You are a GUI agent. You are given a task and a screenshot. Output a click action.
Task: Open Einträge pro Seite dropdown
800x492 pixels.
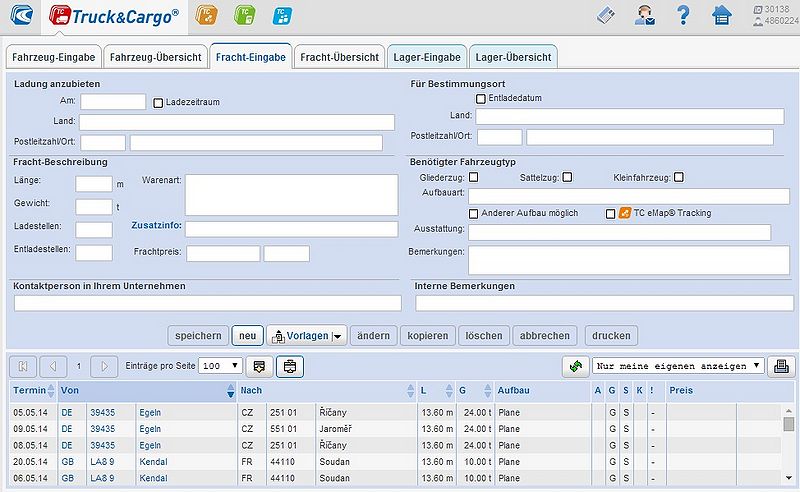pyautogui.click(x=220, y=366)
